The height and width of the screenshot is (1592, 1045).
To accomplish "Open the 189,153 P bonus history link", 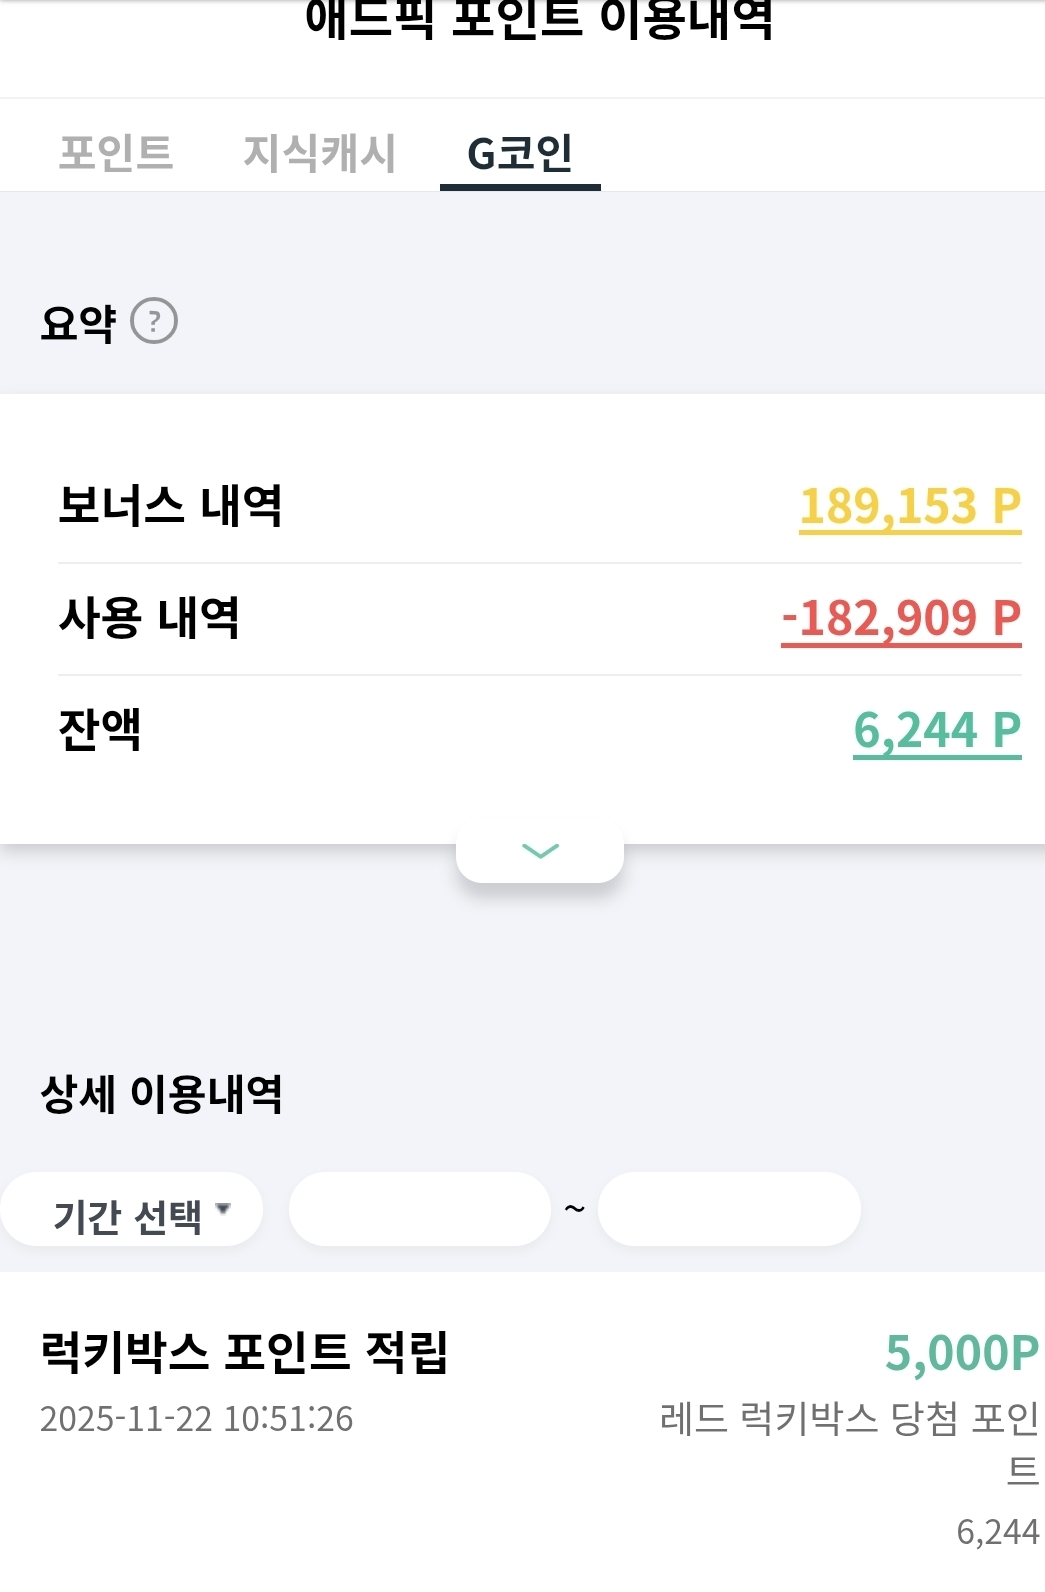I will (x=910, y=506).
